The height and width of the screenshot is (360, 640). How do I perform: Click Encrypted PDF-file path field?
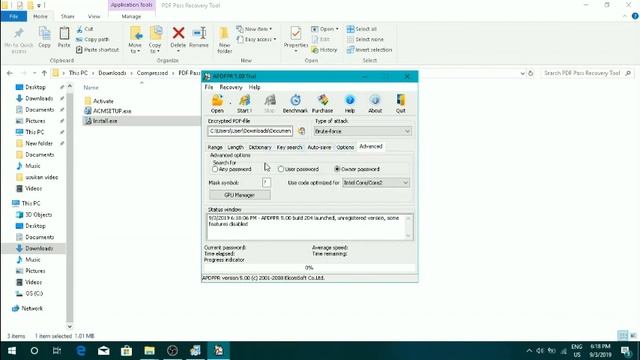pyautogui.click(x=250, y=131)
